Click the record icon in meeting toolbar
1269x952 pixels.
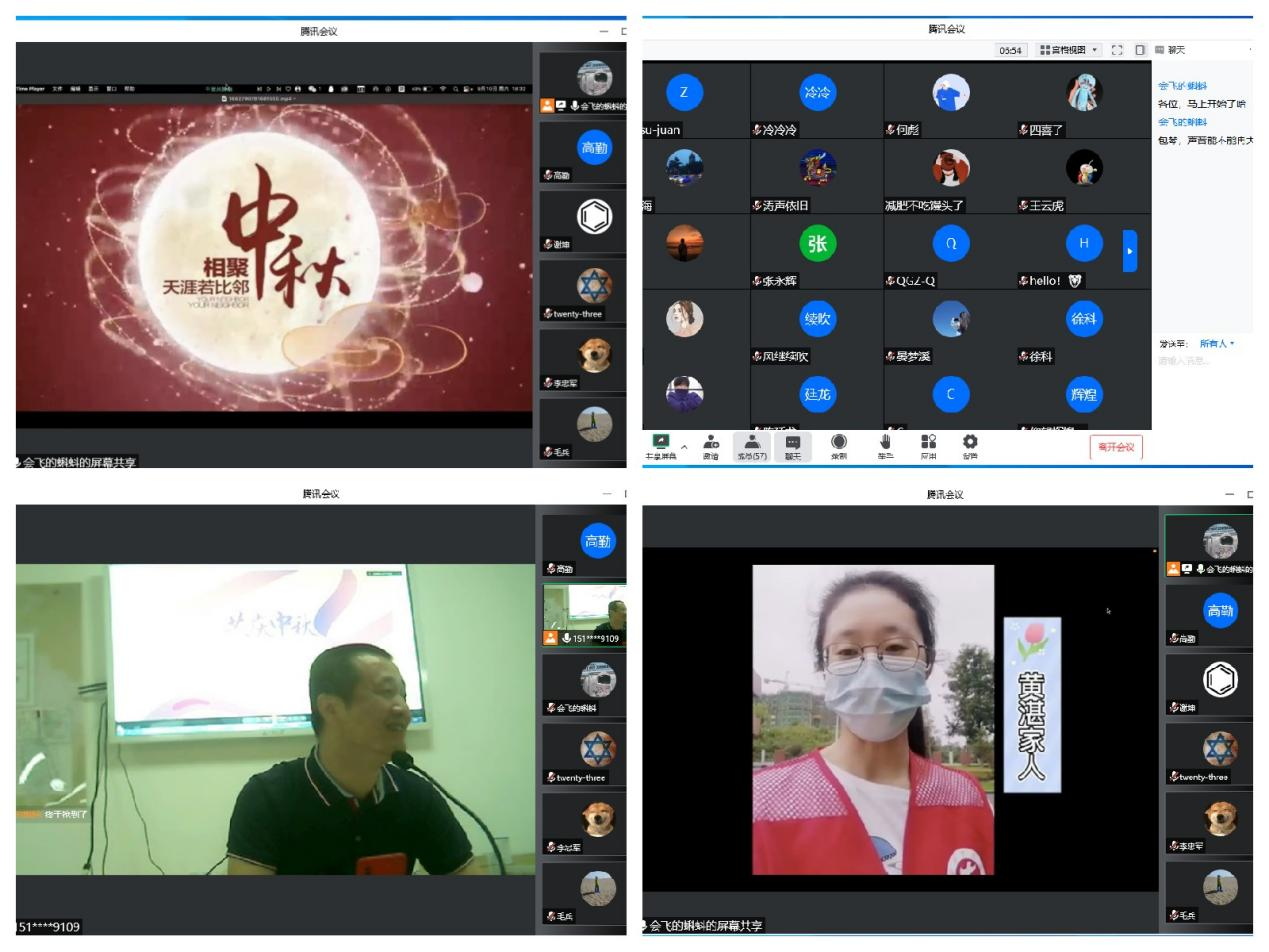[x=839, y=445]
